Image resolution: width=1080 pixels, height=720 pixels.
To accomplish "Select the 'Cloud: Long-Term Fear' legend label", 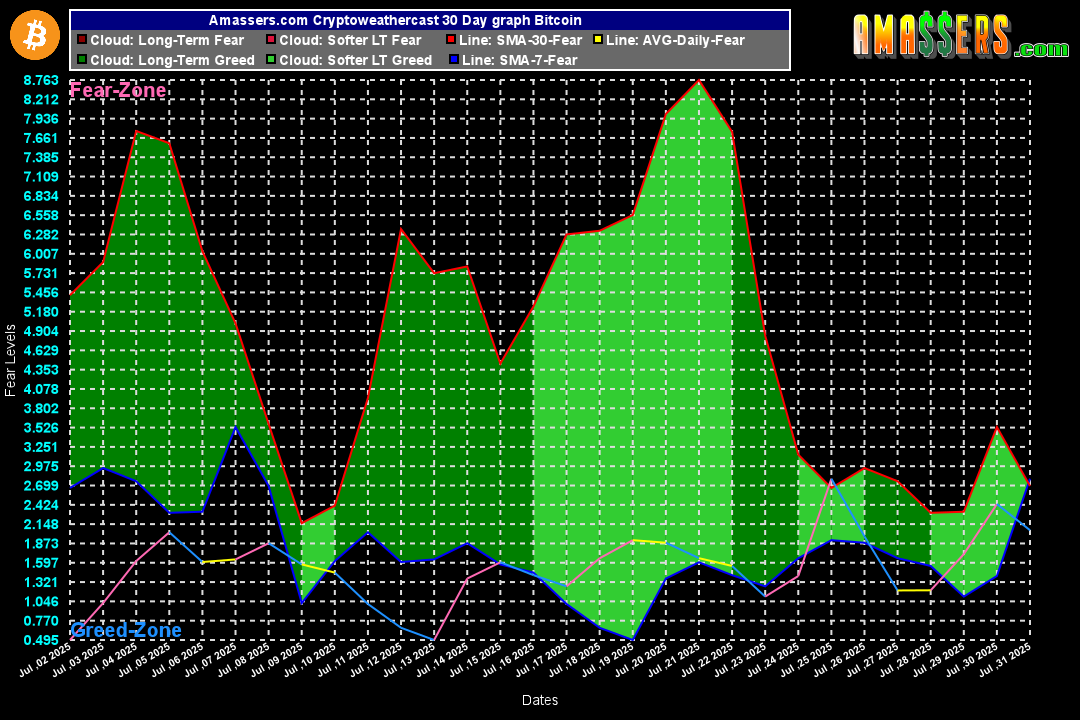I will (x=167, y=40).
